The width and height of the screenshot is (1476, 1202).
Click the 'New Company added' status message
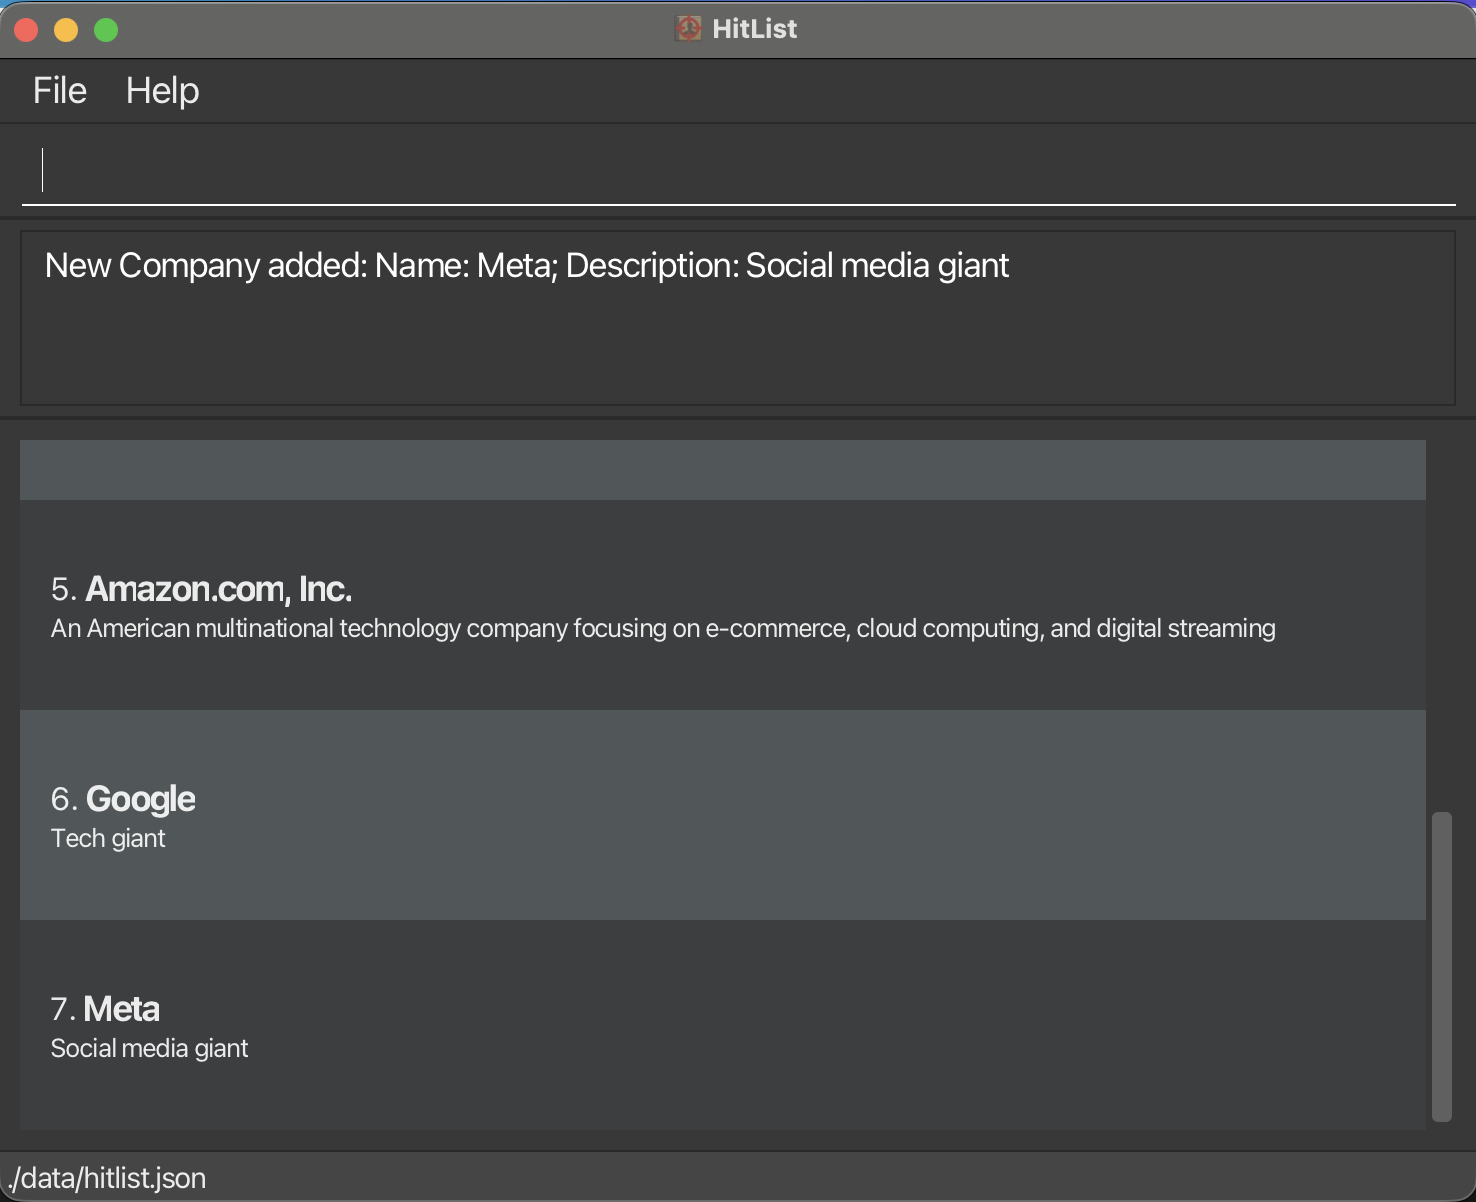coord(527,265)
